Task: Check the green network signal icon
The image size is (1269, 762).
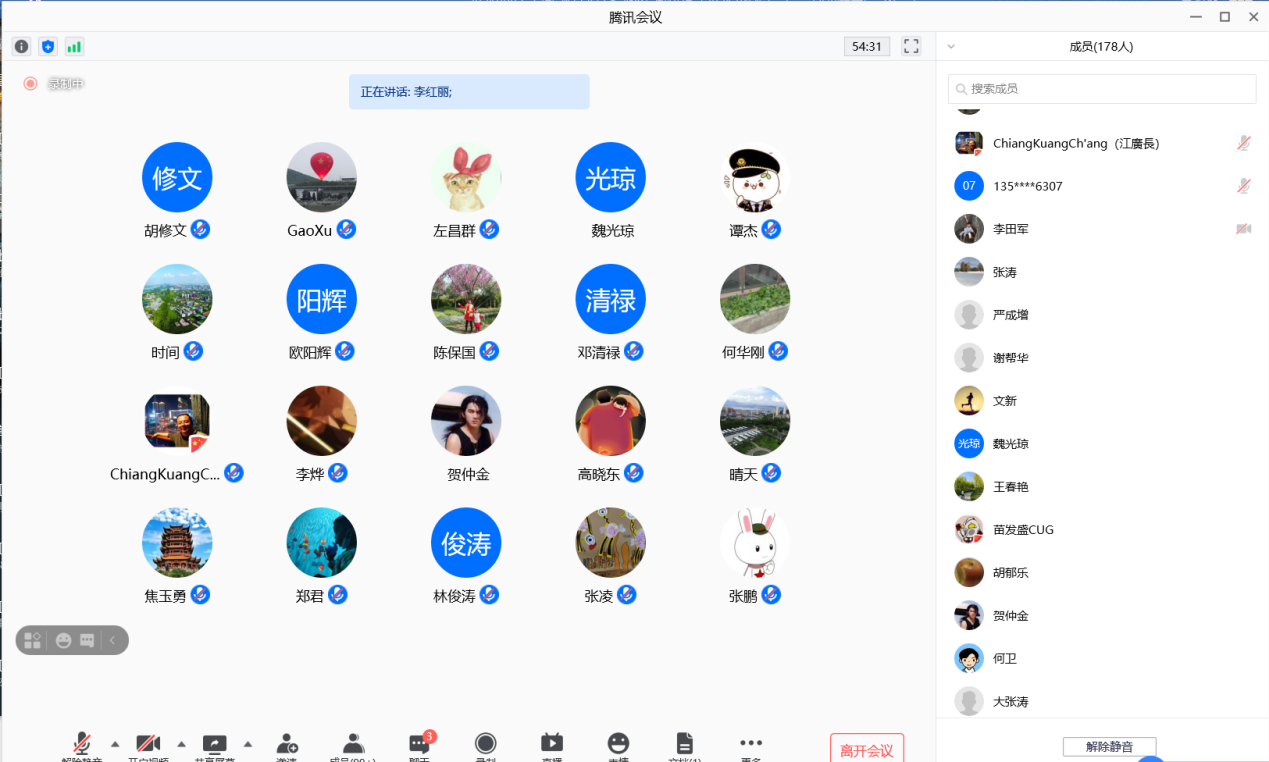Action: (74, 47)
